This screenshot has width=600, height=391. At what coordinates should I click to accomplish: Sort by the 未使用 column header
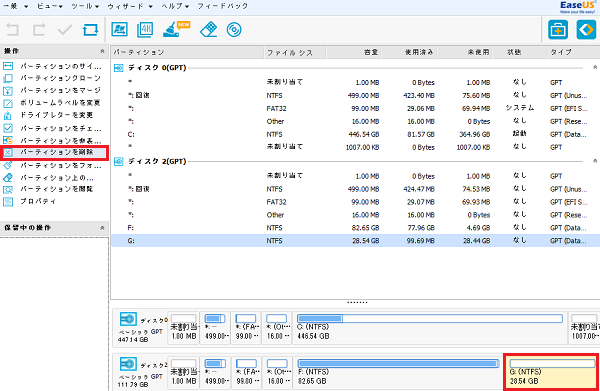click(x=465, y=52)
